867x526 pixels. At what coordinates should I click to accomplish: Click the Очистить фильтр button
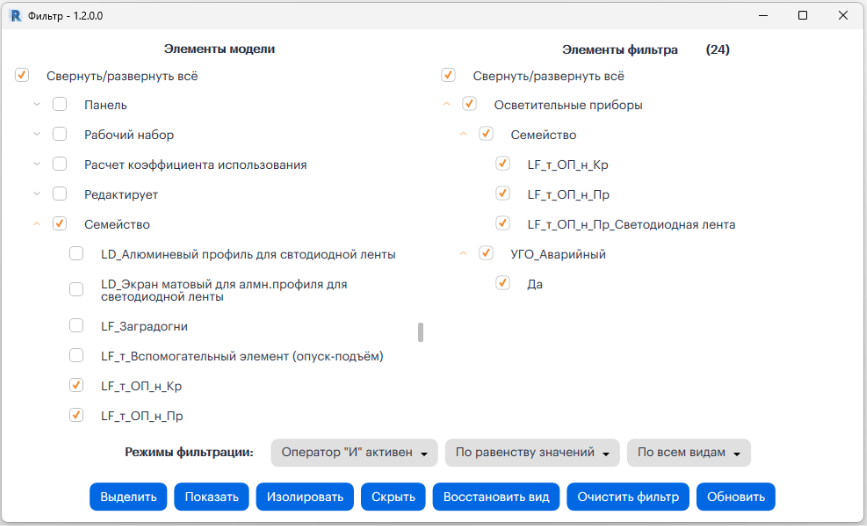(x=627, y=497)
